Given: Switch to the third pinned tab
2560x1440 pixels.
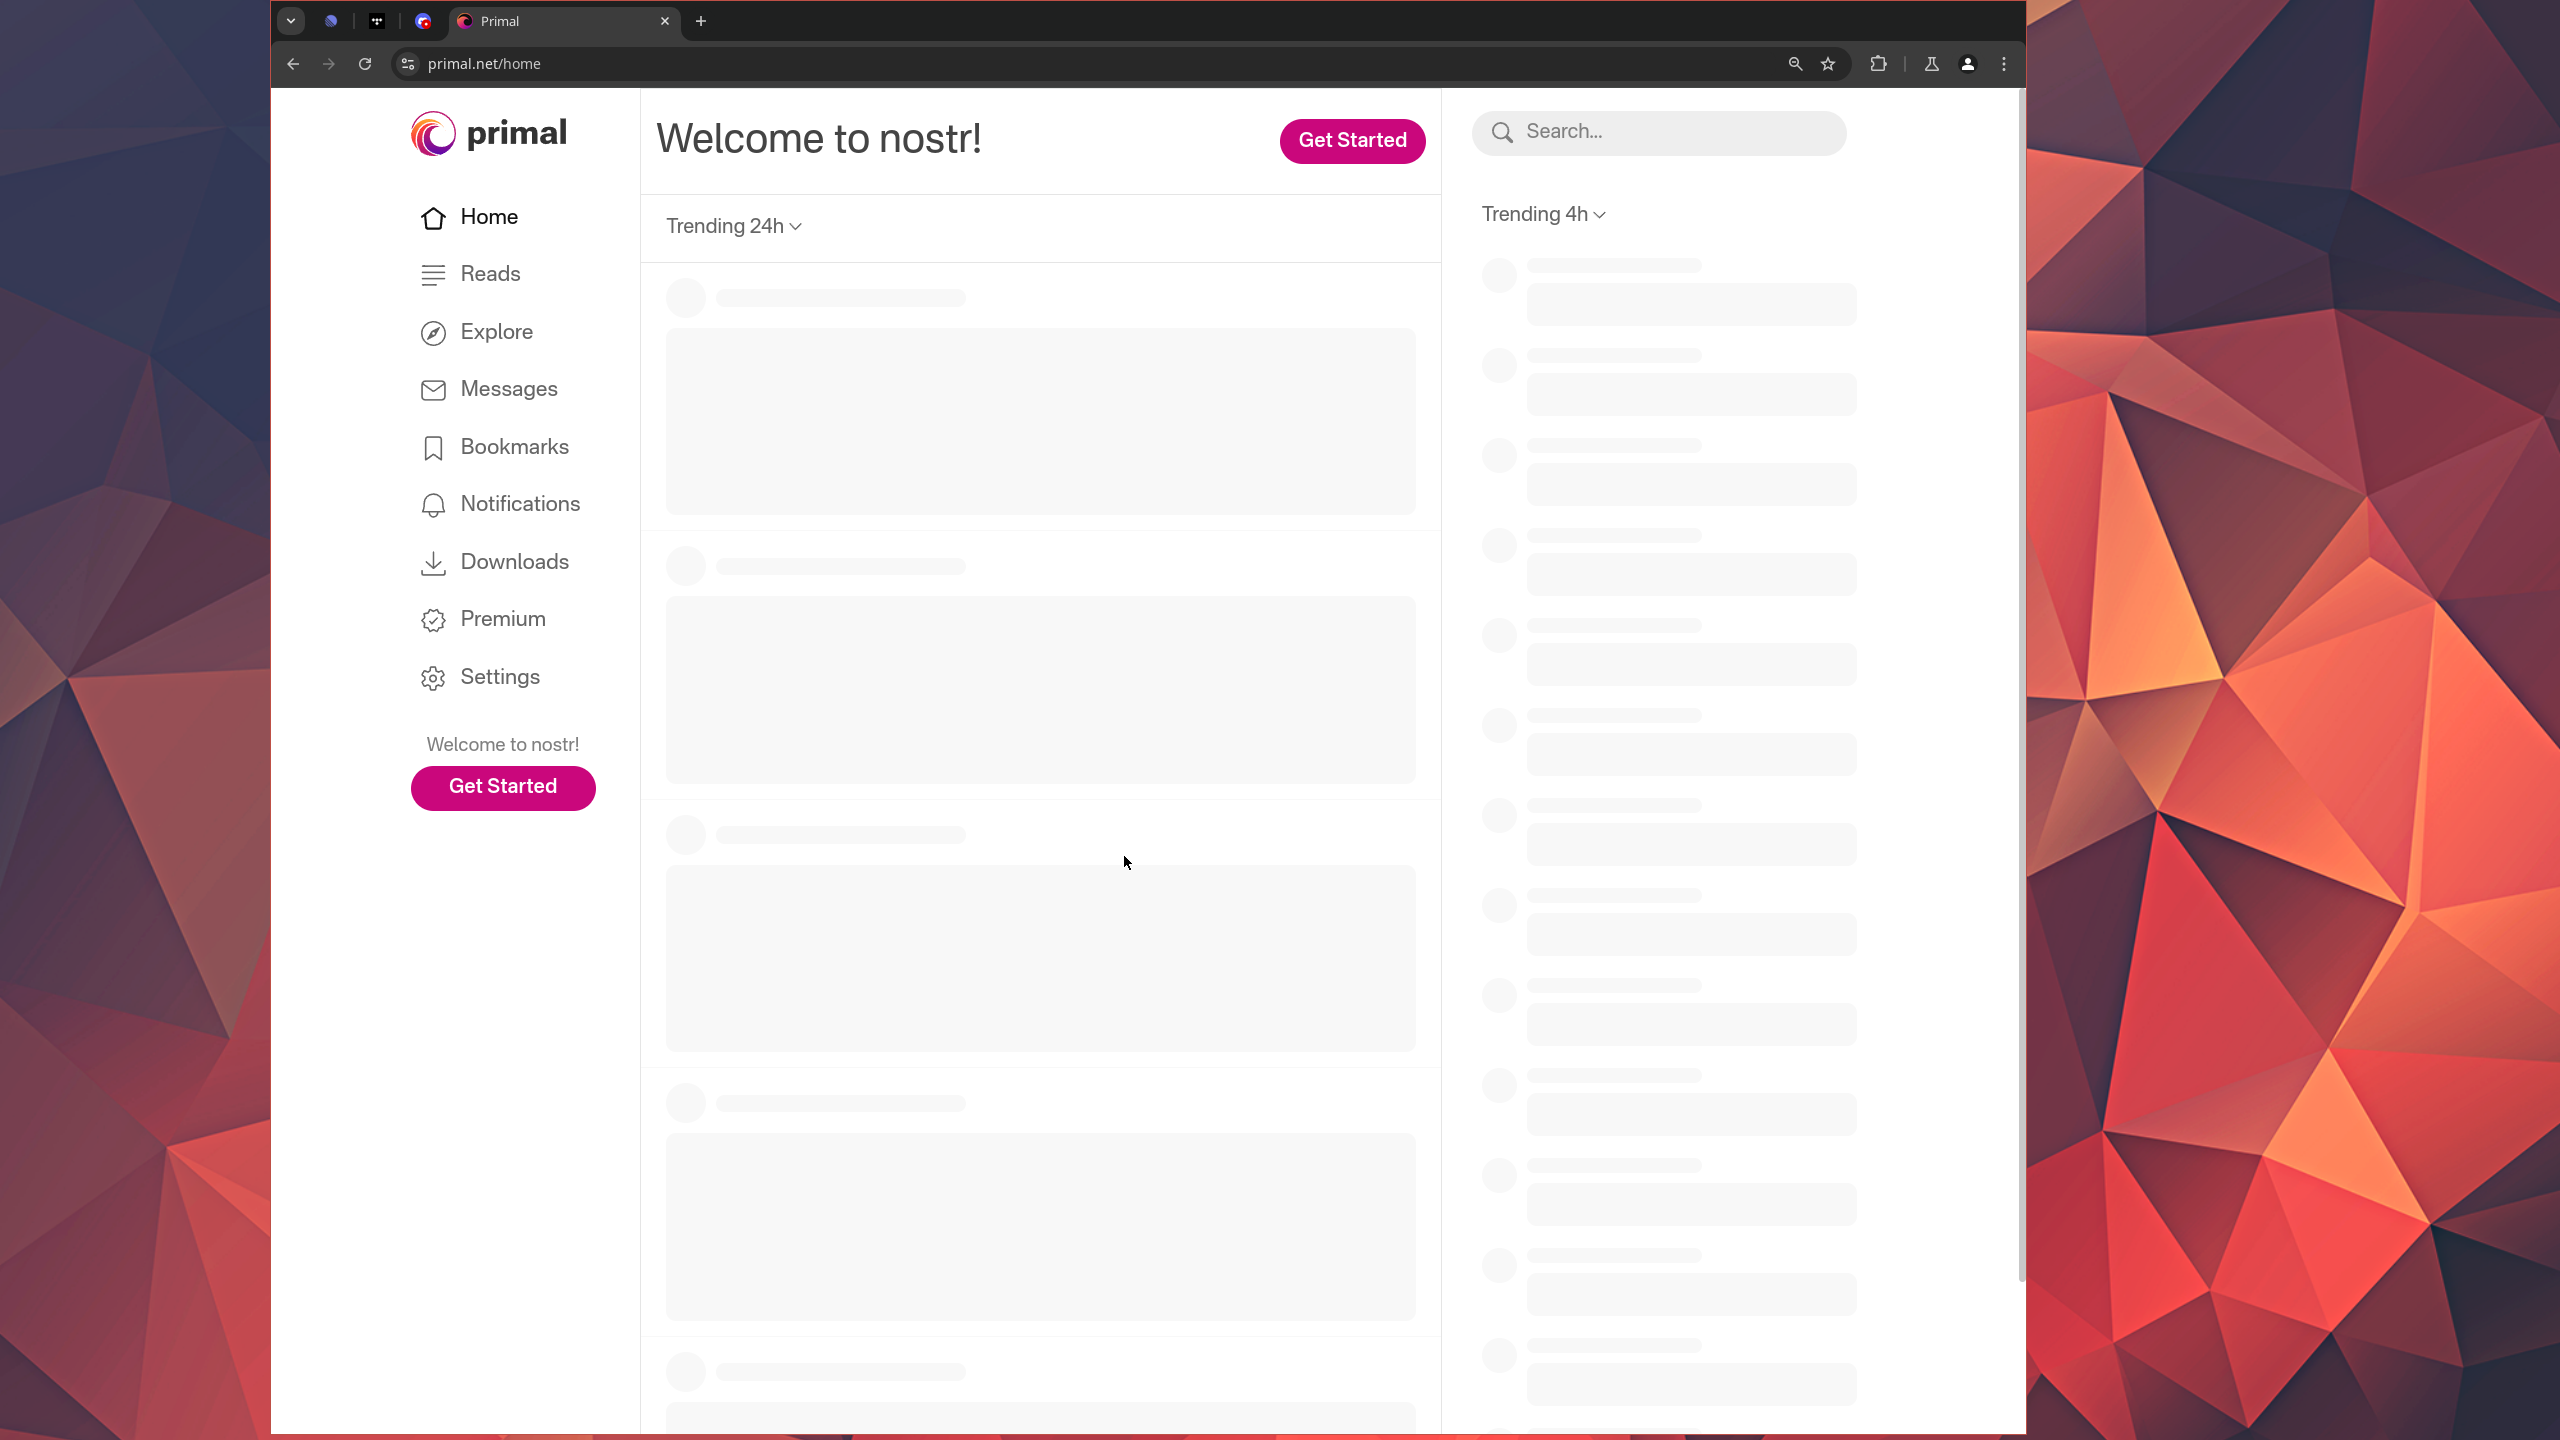Looking at the screenshot, I should click(x=423, y=21).
